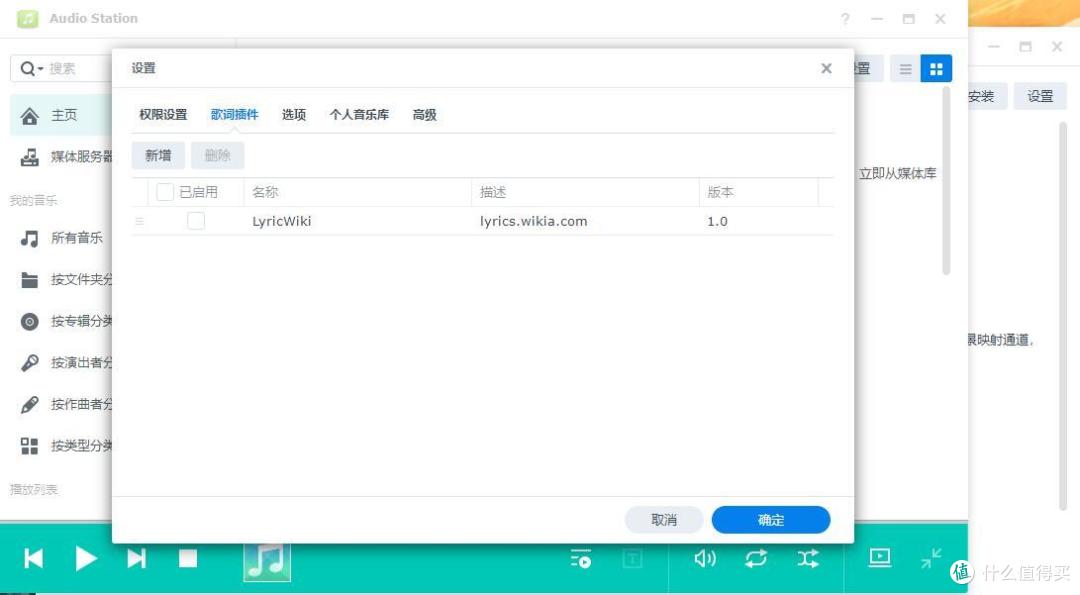1080x595 pixels.
Task: Select By Album (按专辑分类) in the sidebar
Action: click(62, 322)
